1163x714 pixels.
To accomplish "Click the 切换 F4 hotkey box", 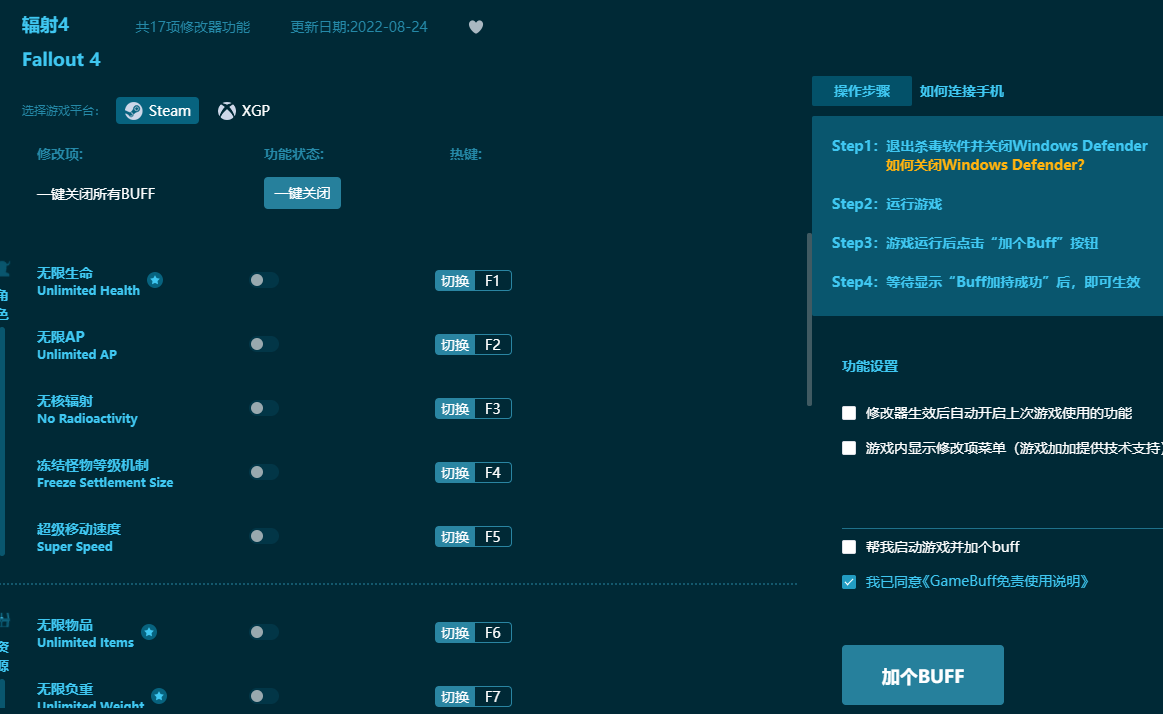I will click(x=473, y=472).
